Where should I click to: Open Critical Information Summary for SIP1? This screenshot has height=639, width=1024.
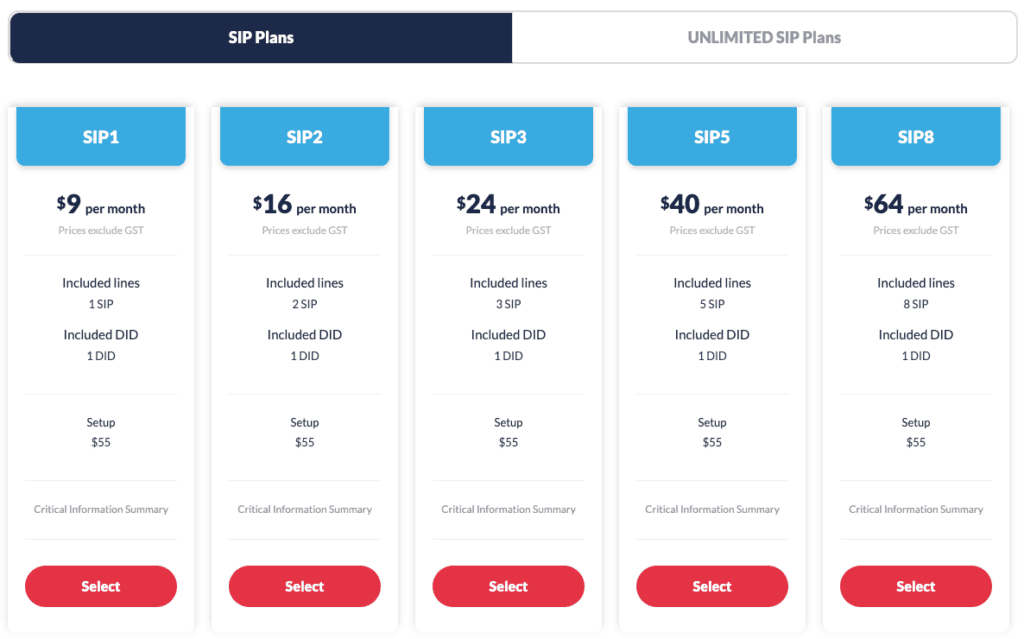tap(100, 509)
